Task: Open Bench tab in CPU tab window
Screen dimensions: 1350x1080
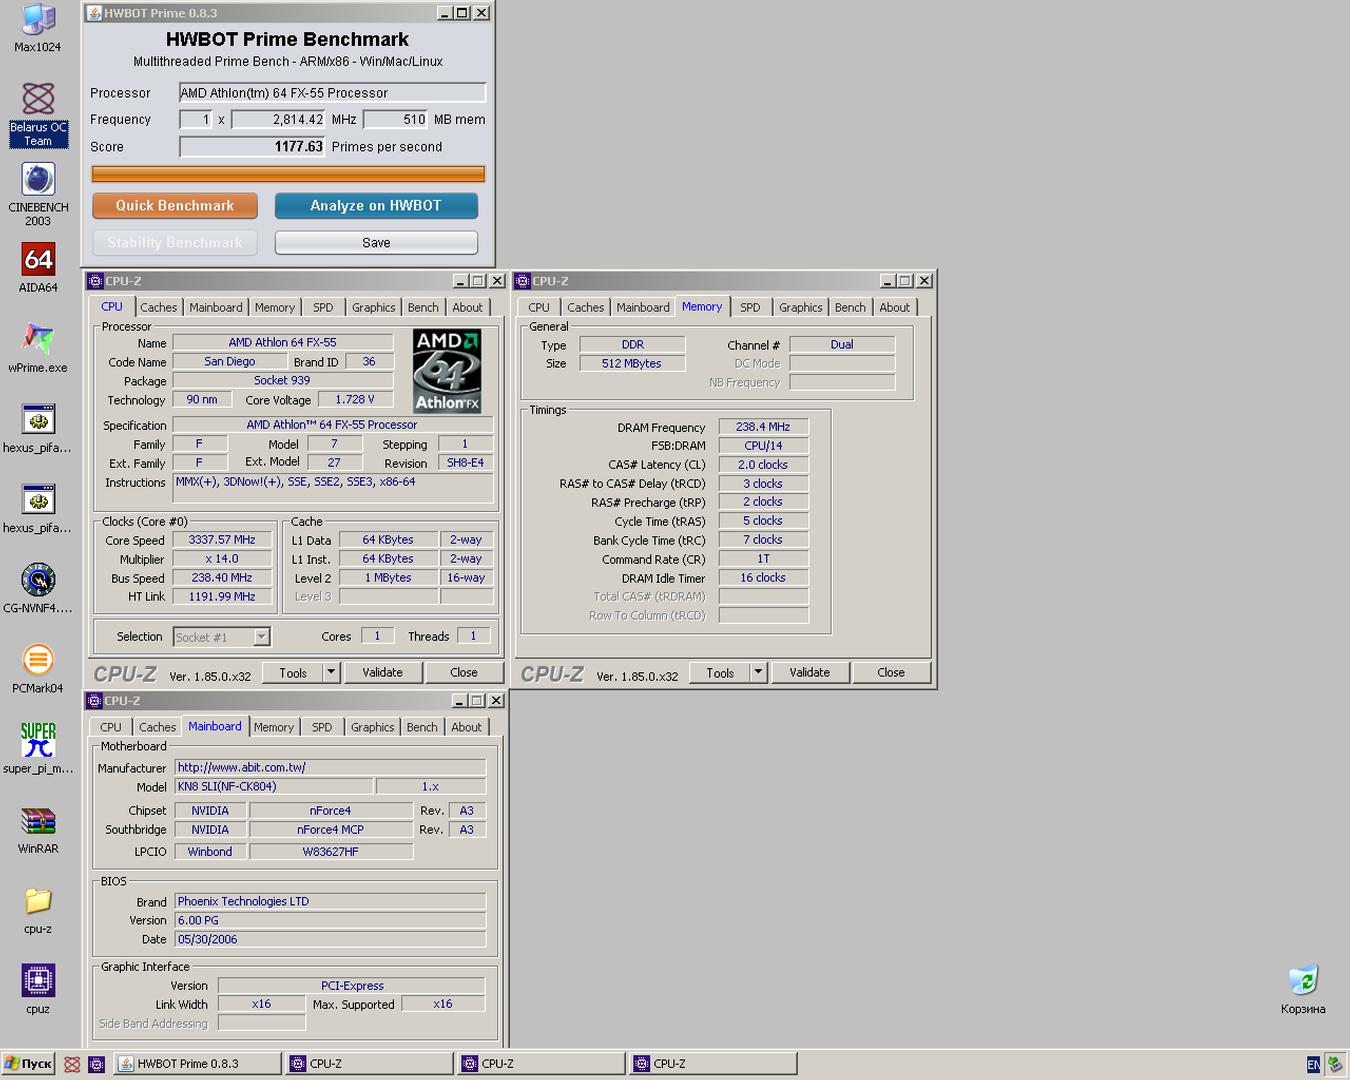Action: pos(423,308)
